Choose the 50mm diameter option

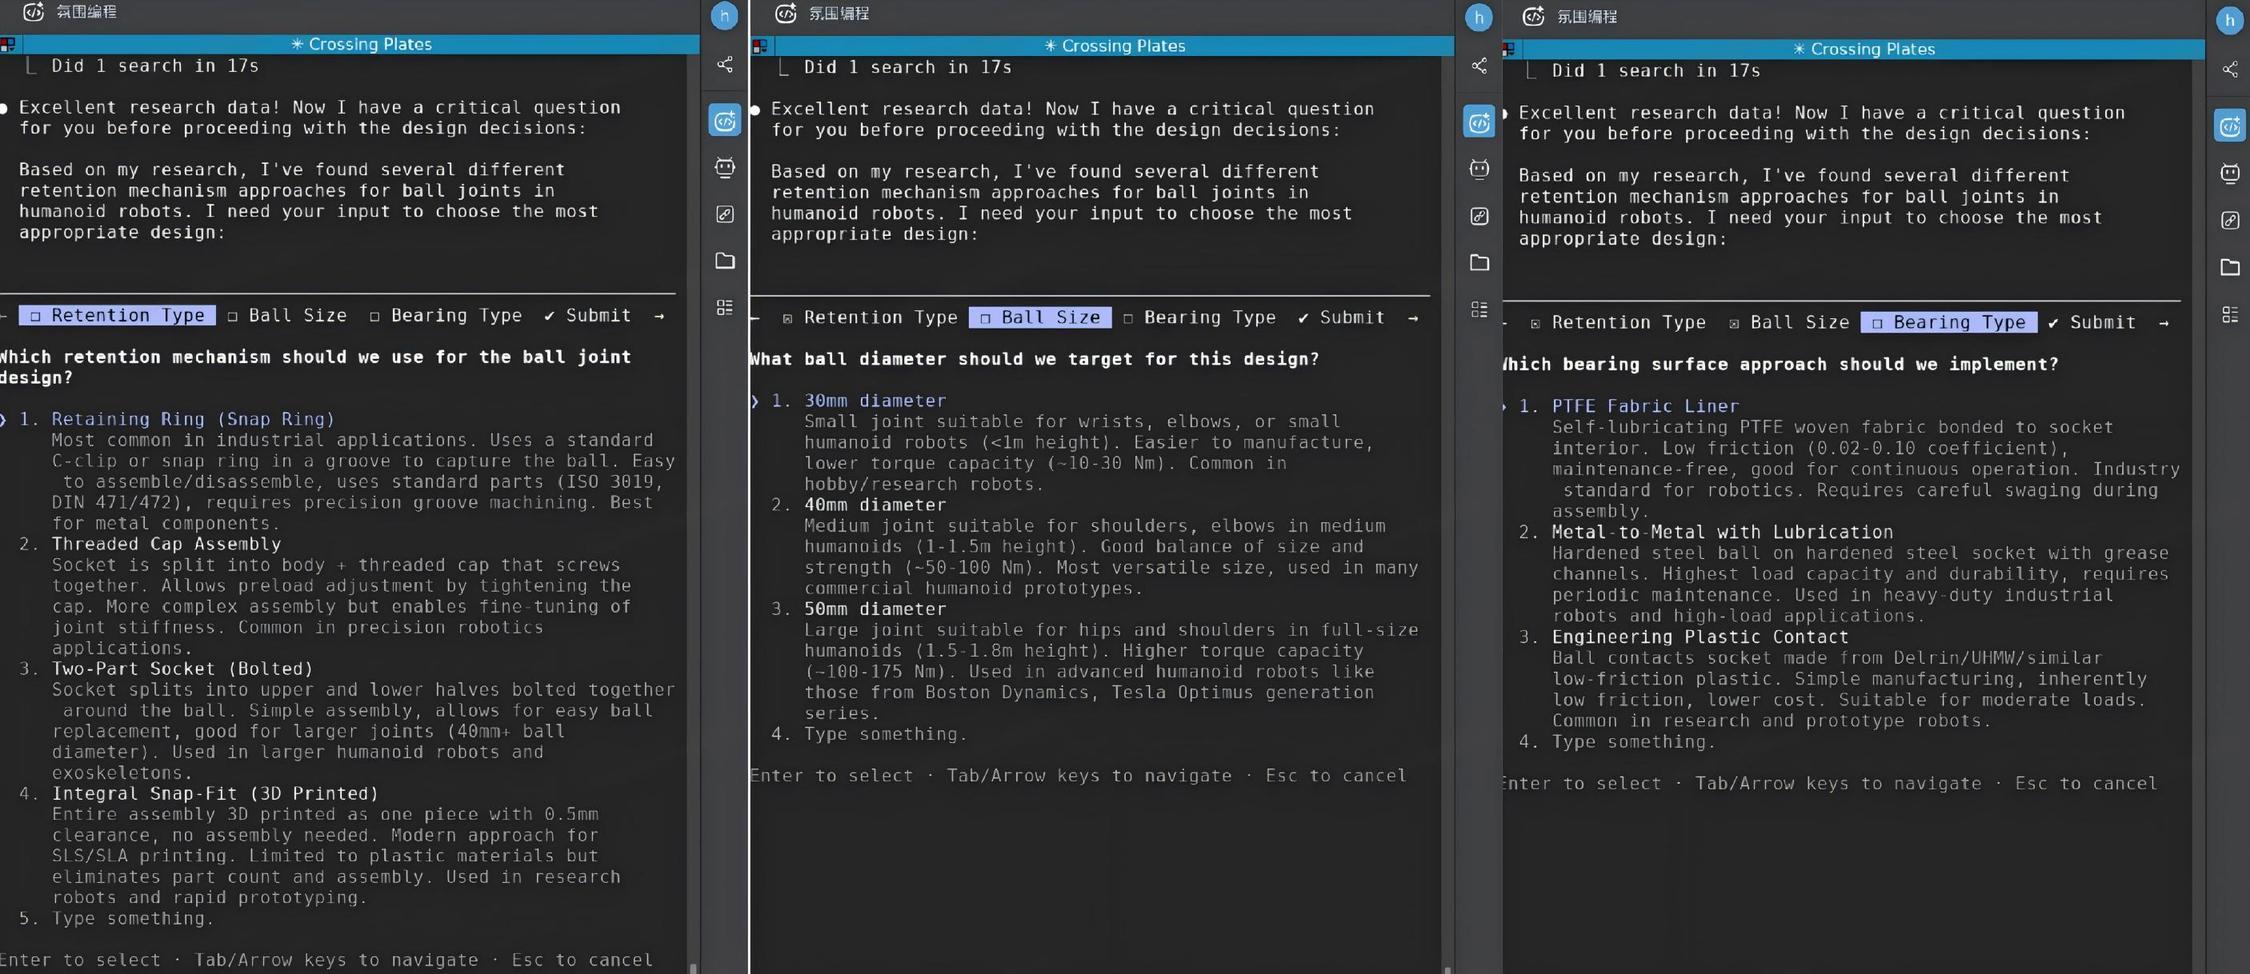874,609
